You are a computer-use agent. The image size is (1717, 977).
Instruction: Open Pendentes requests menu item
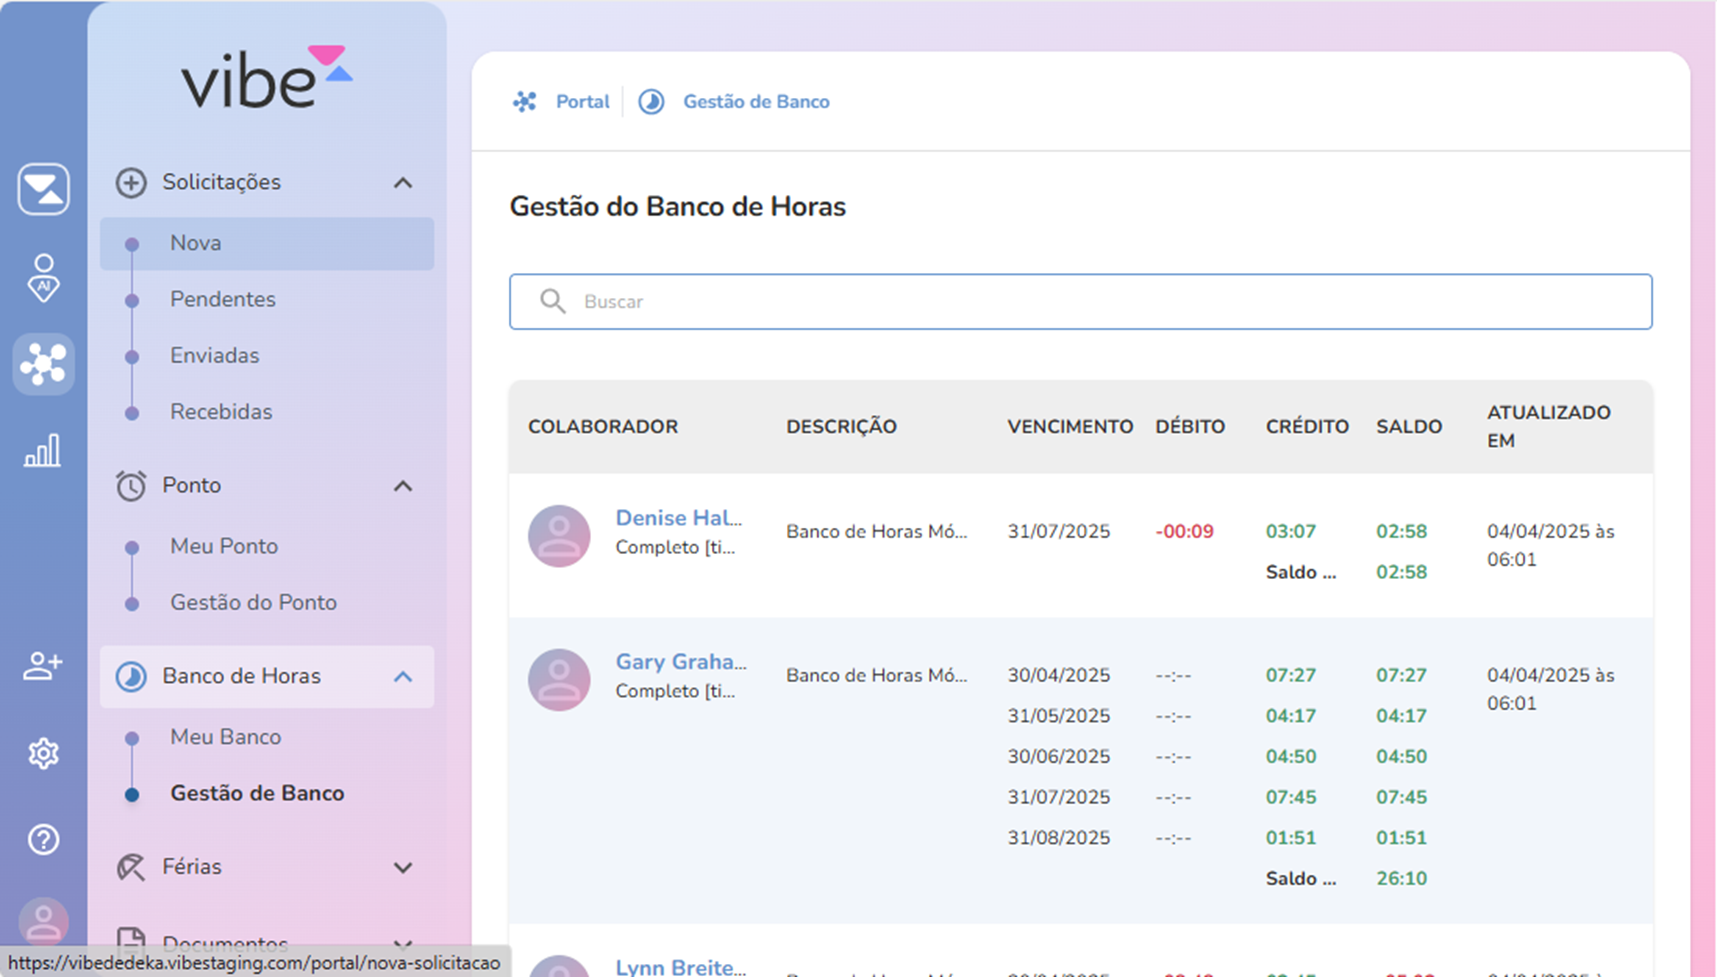pos(222,299)
